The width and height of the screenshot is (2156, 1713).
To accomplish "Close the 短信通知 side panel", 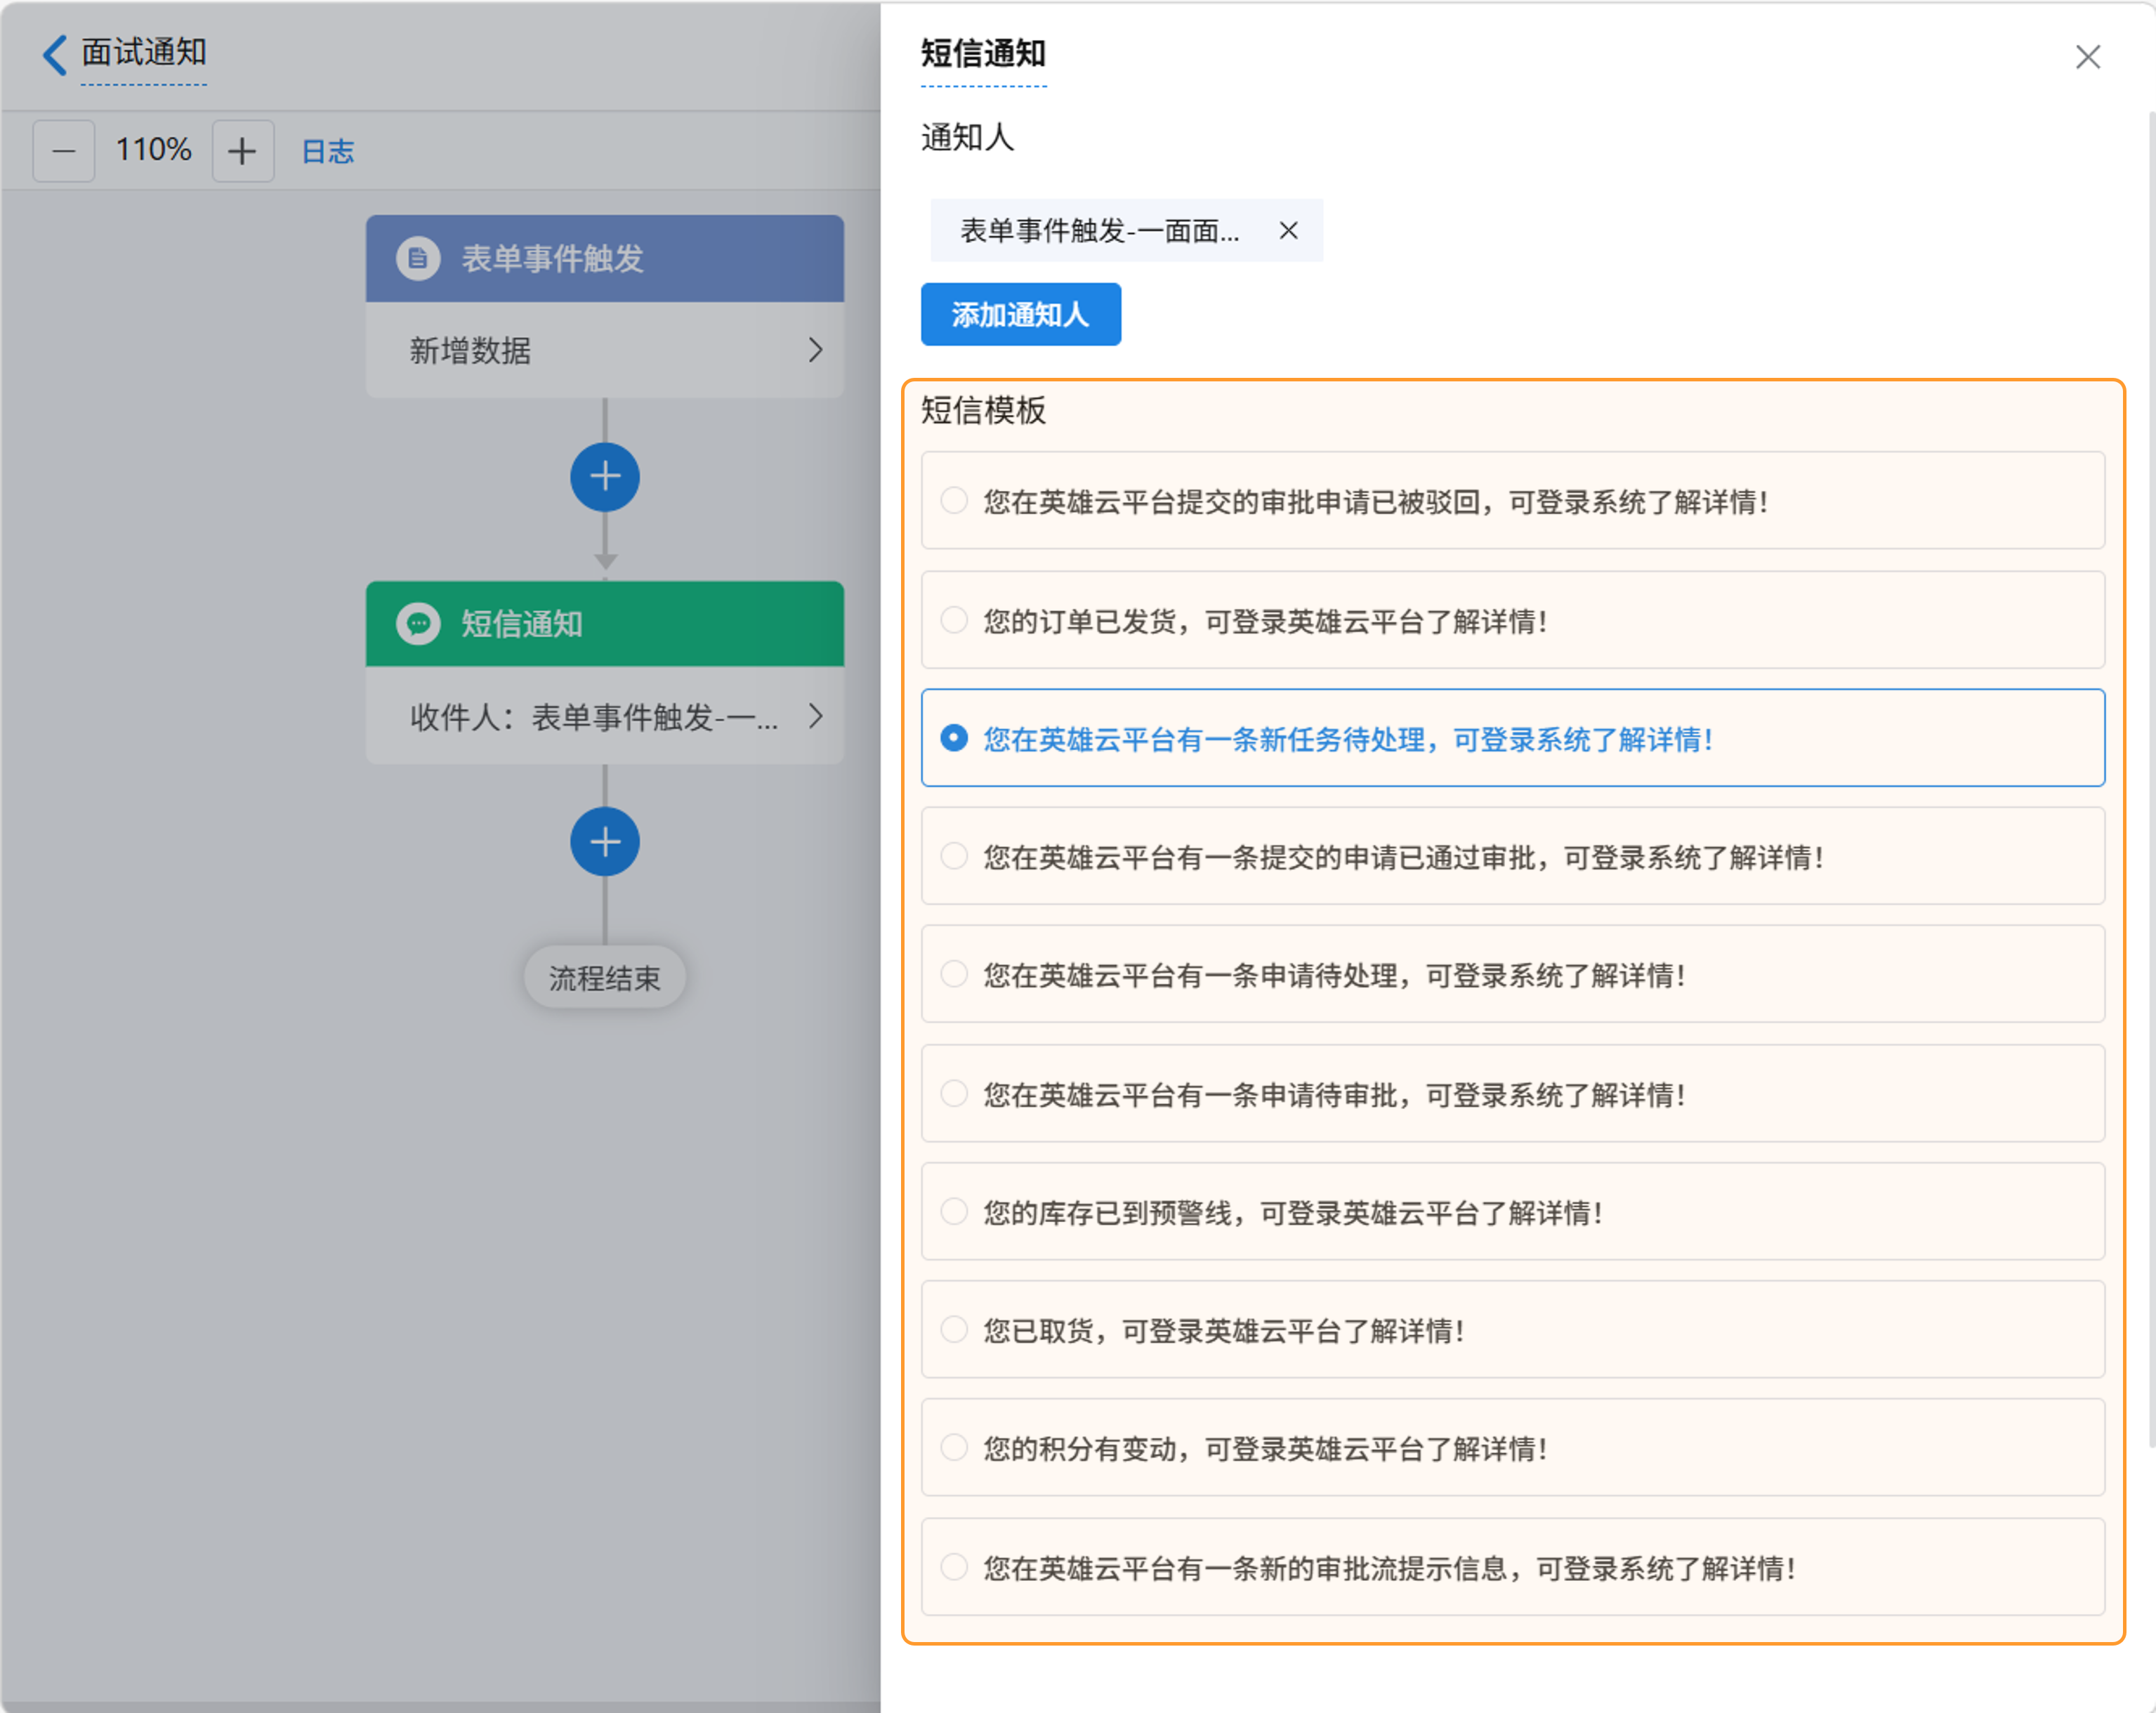I will pyautogui.click(x=2087, y=57).
